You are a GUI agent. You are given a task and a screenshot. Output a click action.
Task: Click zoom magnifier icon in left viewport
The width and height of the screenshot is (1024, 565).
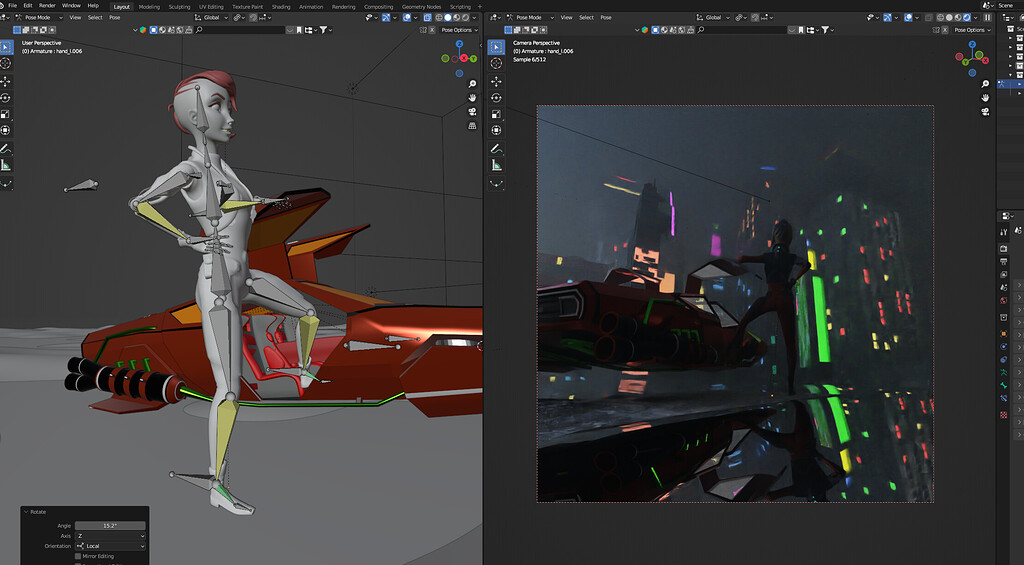(472, 84)
